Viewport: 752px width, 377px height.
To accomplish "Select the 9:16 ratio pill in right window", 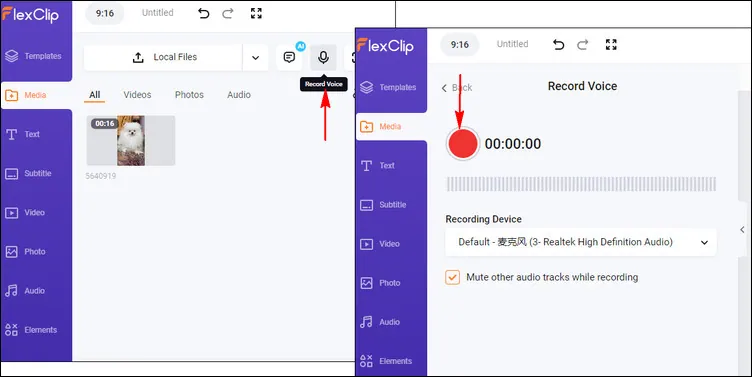I will pos(459,45).
